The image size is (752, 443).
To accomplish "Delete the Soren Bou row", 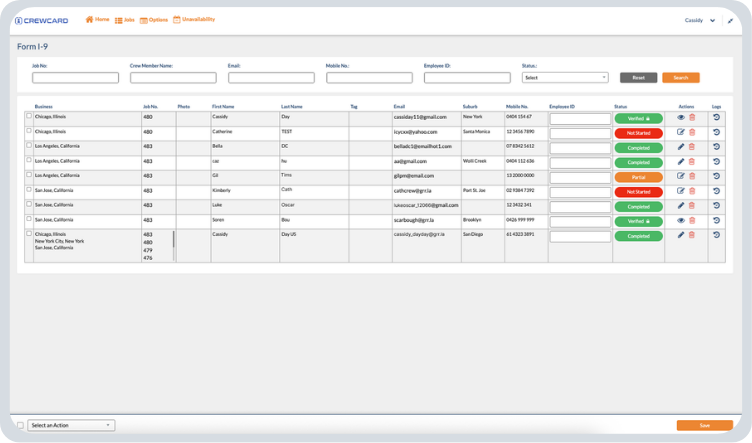I will point(692,221).
